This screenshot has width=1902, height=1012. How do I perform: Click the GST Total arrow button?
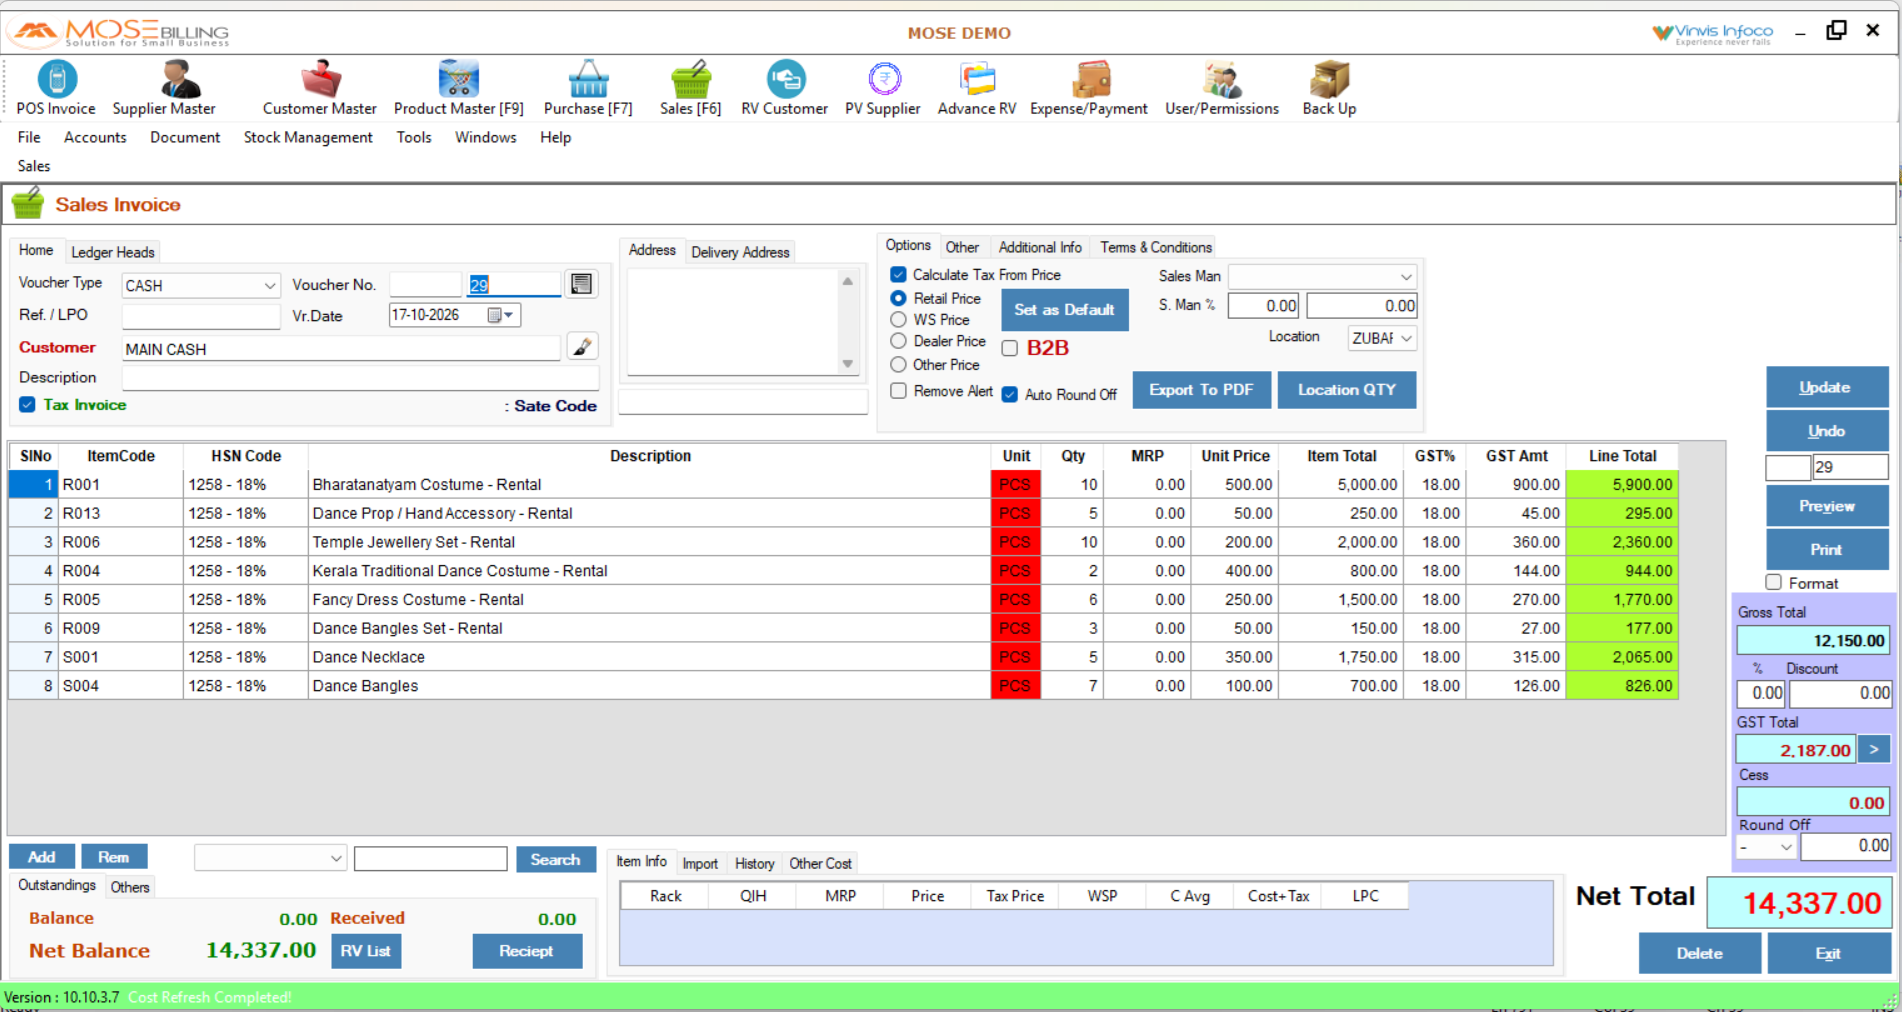[1874, 749]
